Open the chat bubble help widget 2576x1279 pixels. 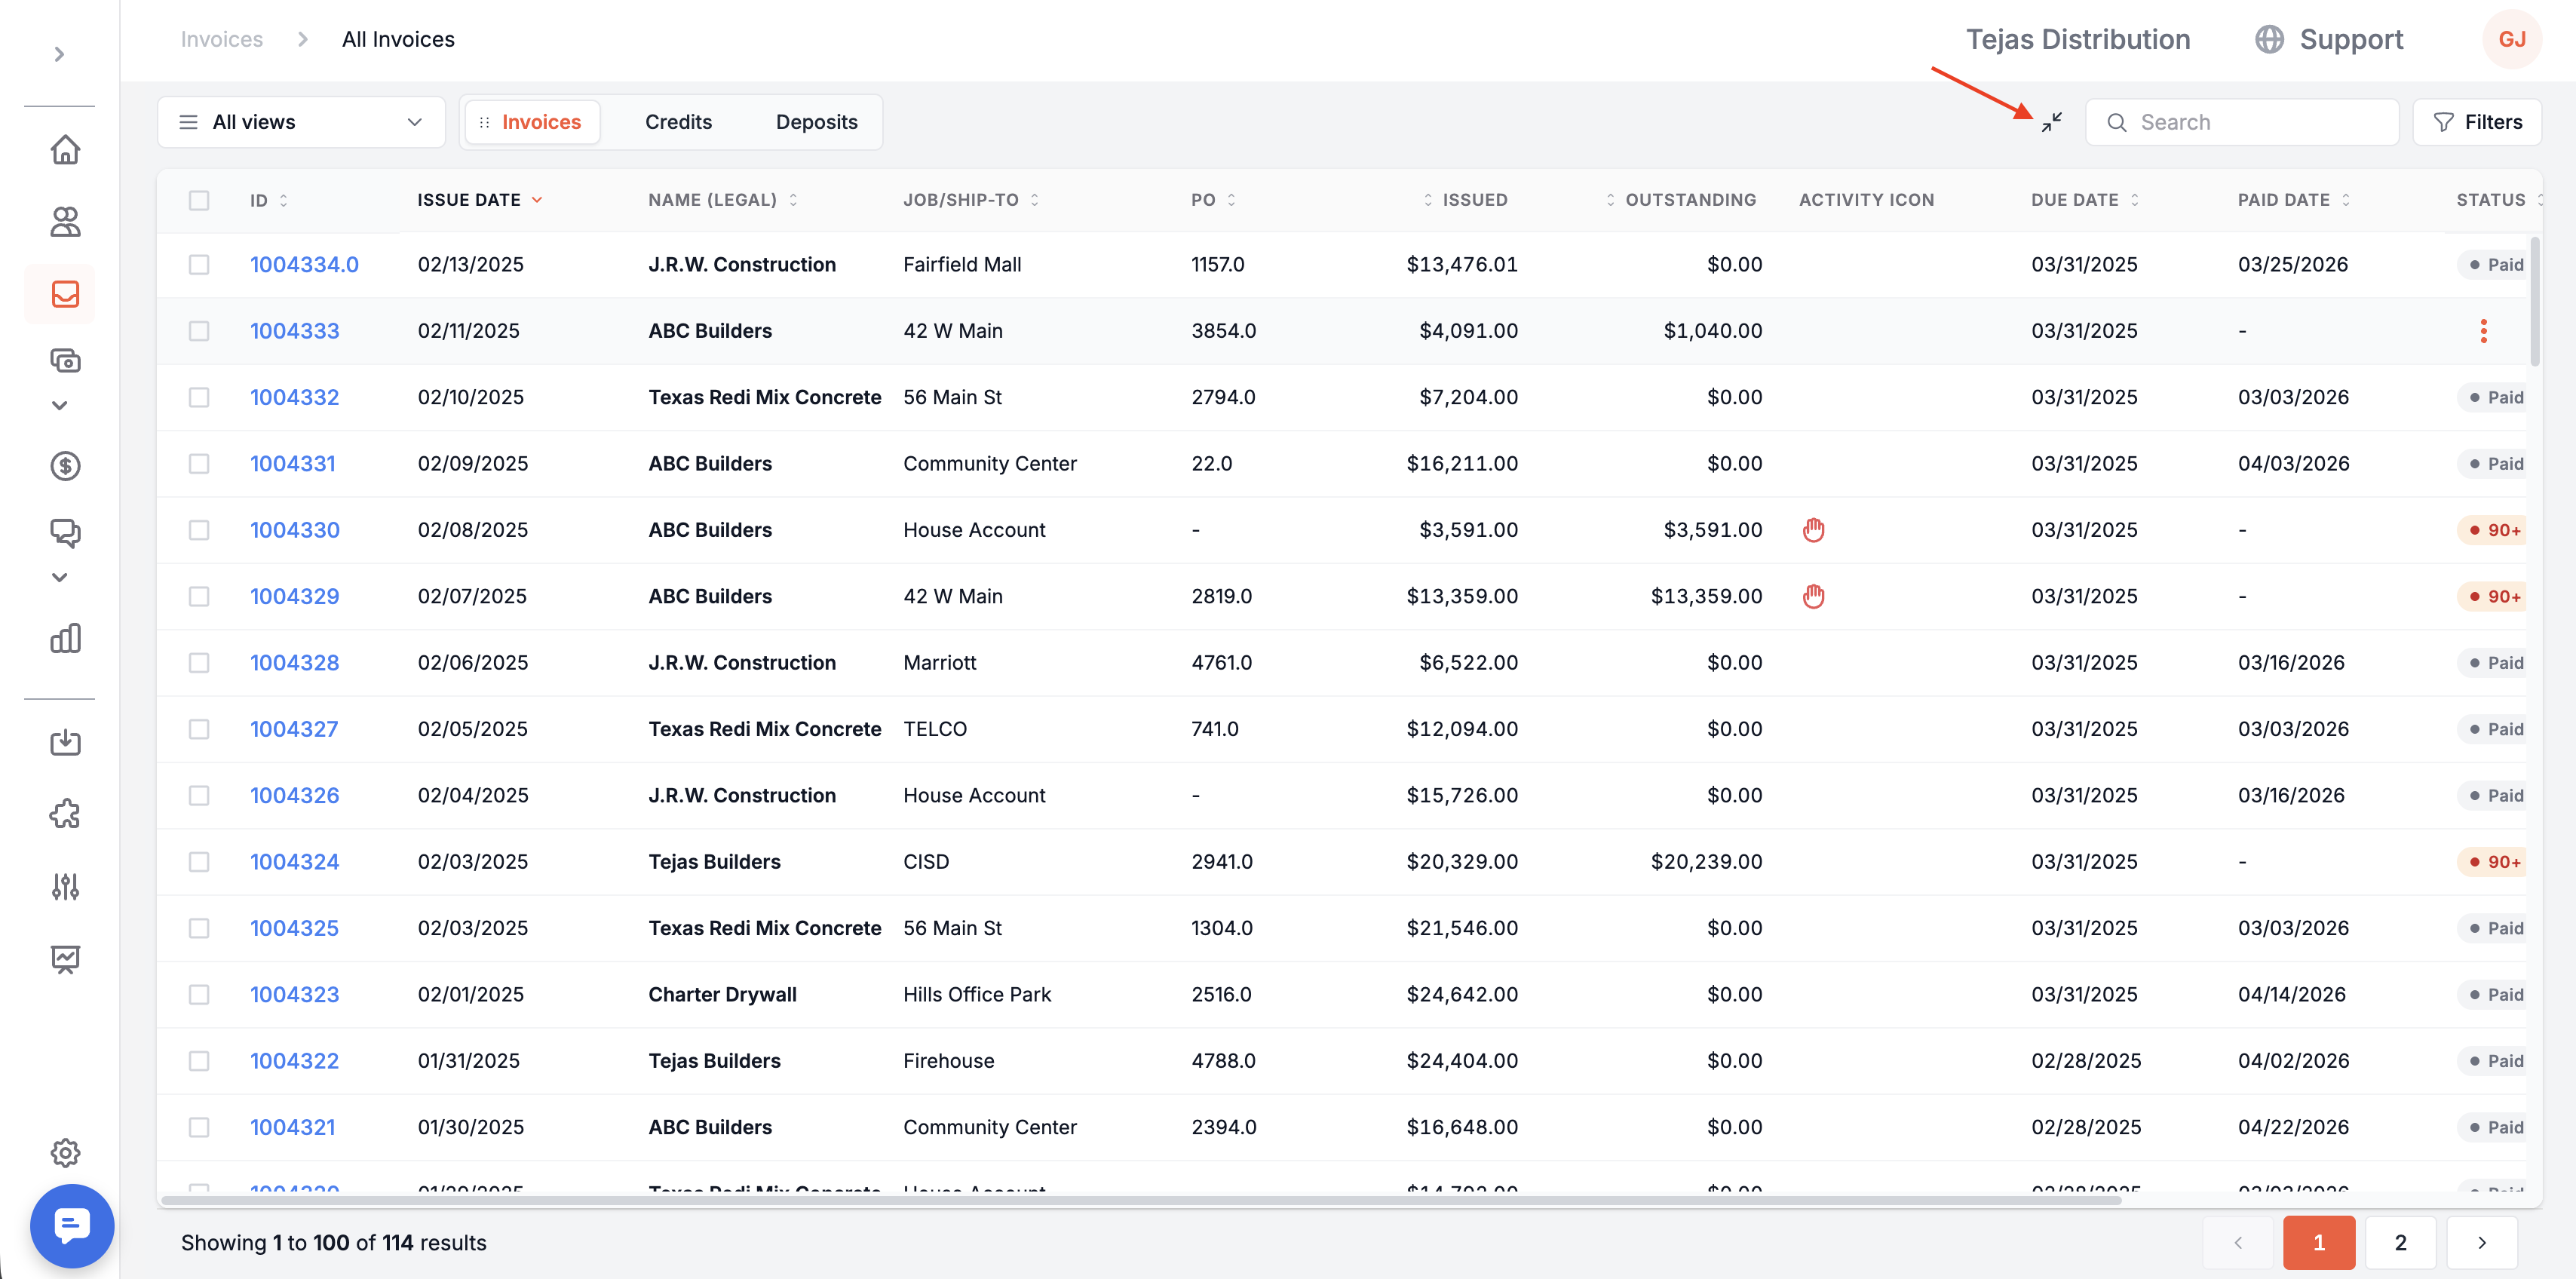tap(72, 1226)
